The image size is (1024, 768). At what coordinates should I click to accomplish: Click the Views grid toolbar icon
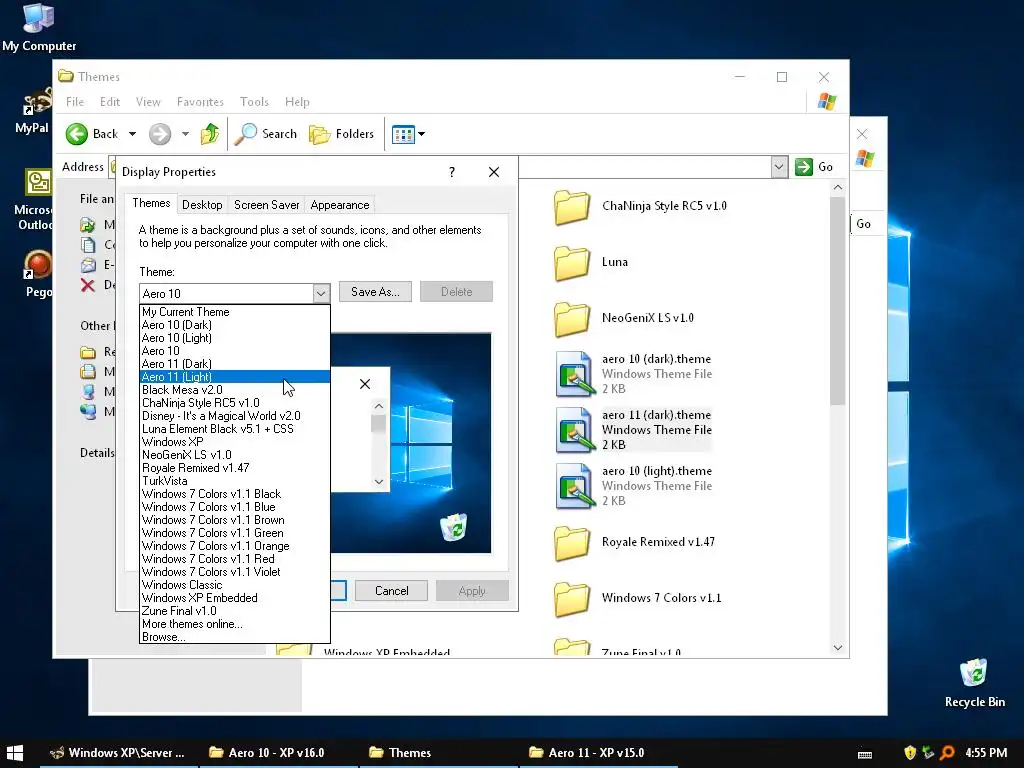[x=403, y=135]
